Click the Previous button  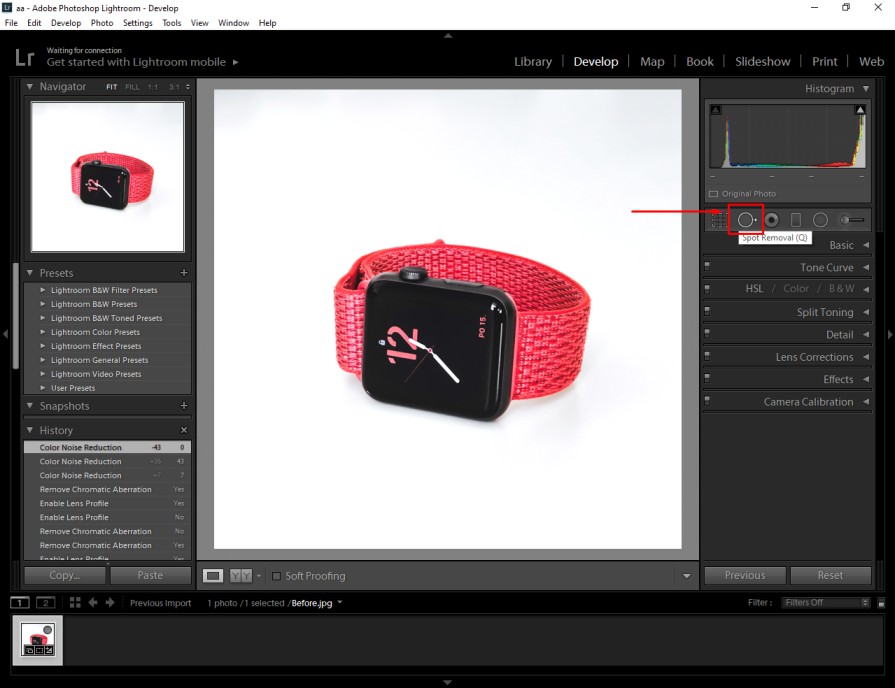coord(745,575)
